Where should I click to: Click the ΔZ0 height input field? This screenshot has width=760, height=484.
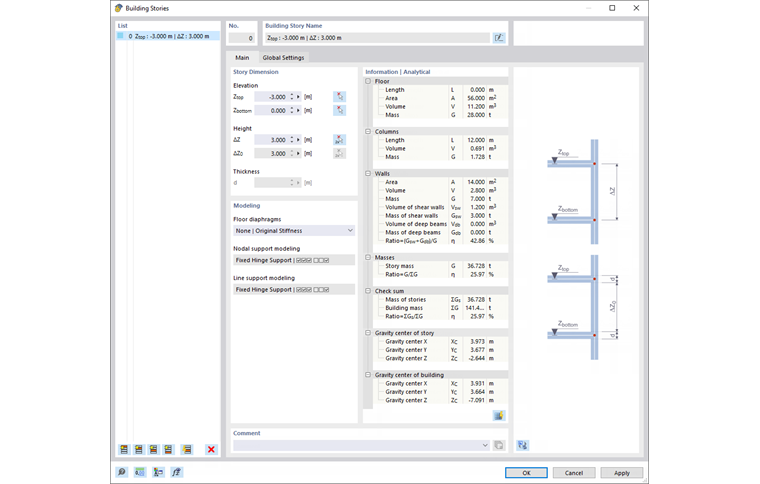pyautogui.click(x=271, y=153)
